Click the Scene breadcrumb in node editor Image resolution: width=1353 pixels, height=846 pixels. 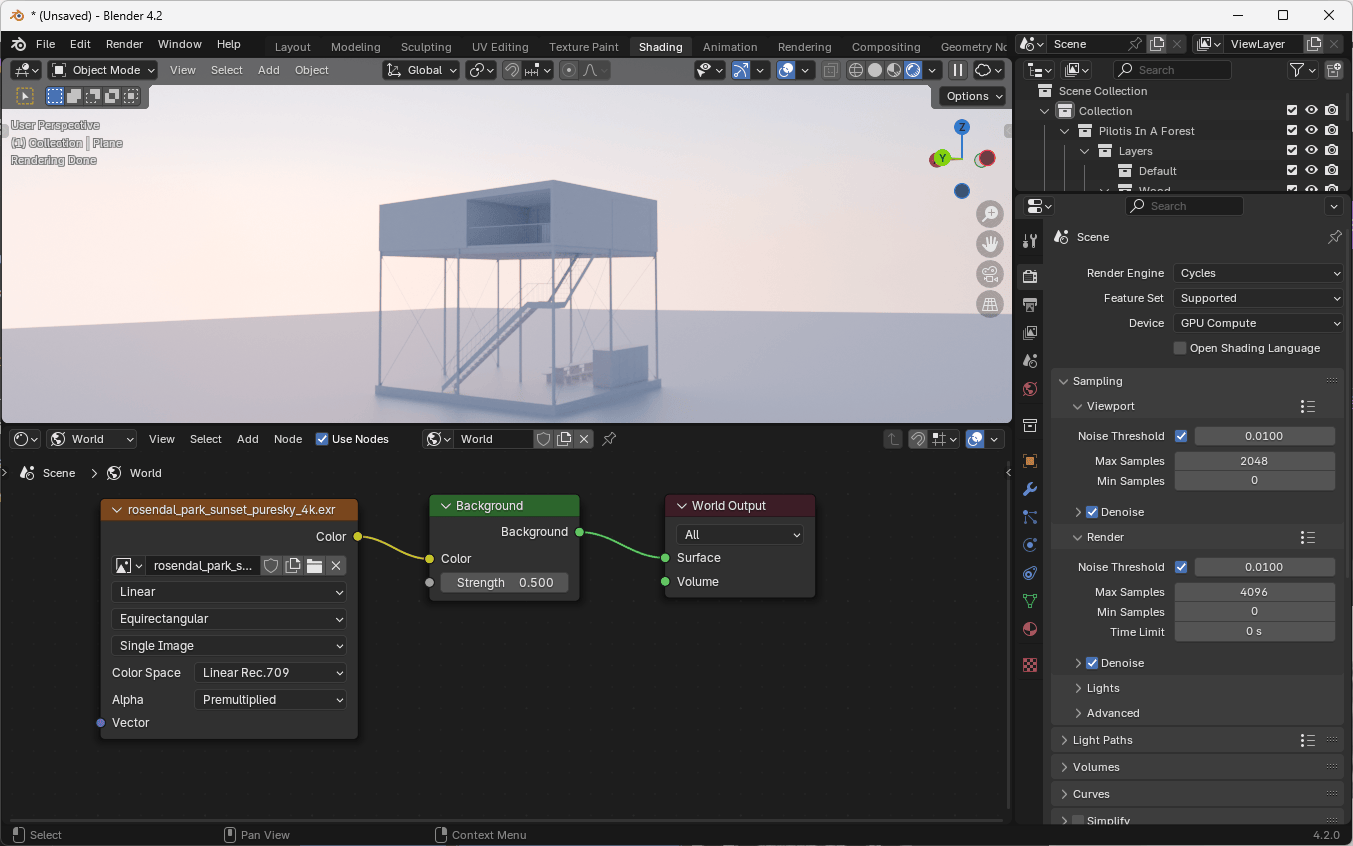[x=59, y=473]
